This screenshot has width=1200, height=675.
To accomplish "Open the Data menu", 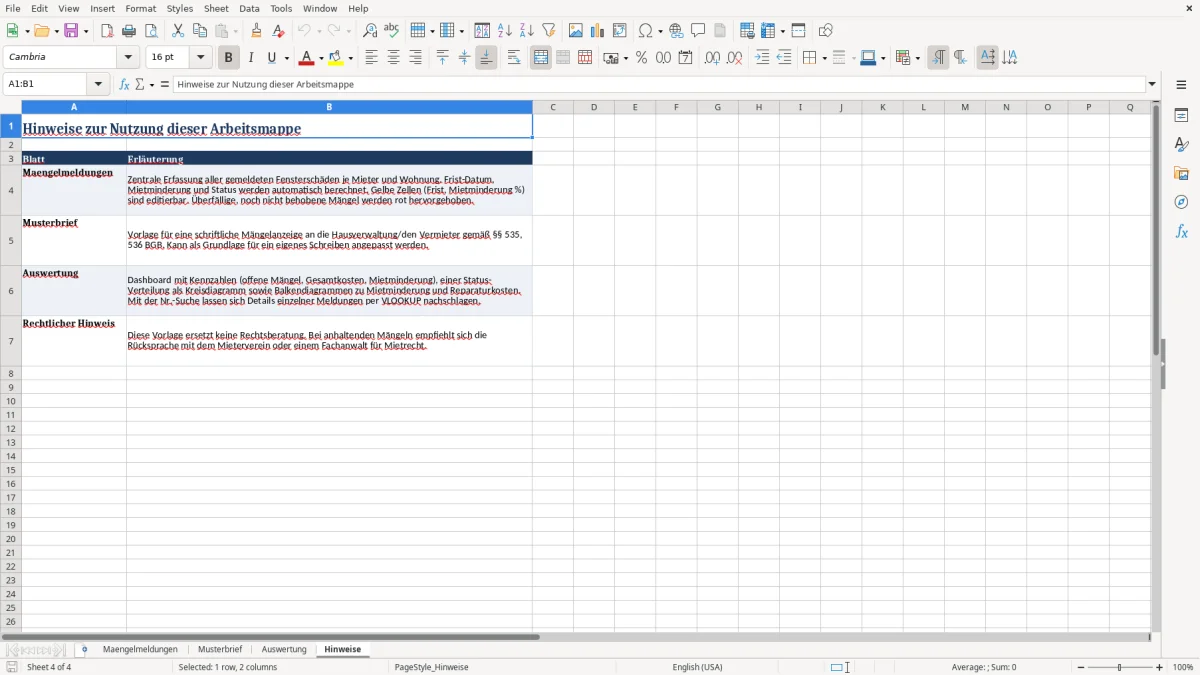I will coord(249,8).
